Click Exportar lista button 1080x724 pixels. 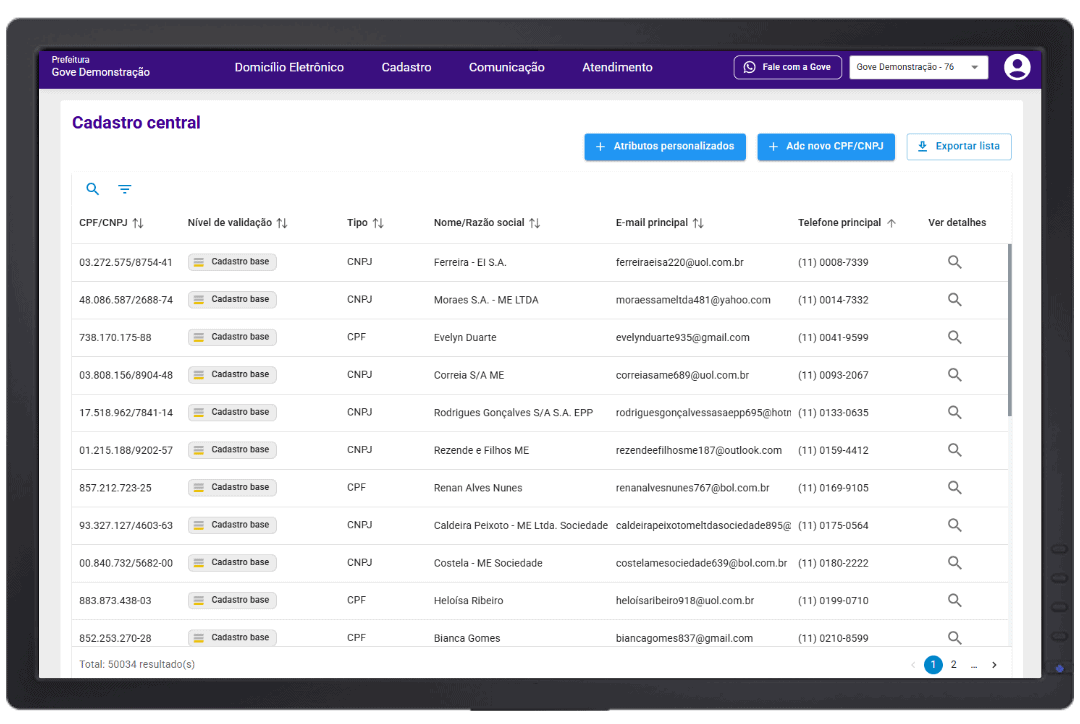pos(959,147)
